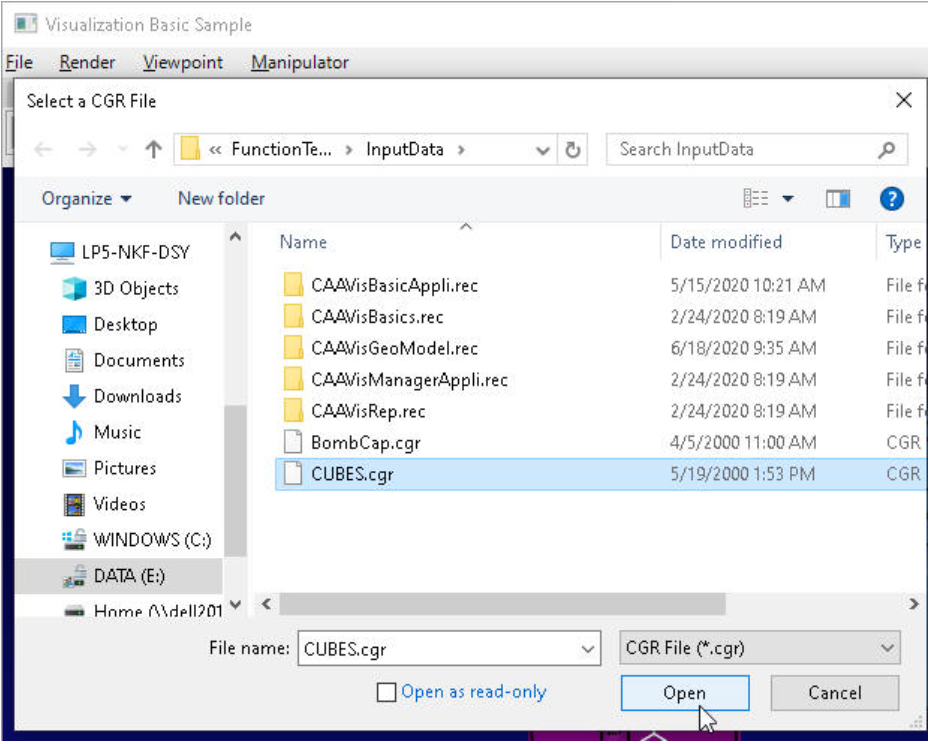The image size is (929, 744).
Task: Open the CGR File type filter dropdown
Action: (760, 648)
